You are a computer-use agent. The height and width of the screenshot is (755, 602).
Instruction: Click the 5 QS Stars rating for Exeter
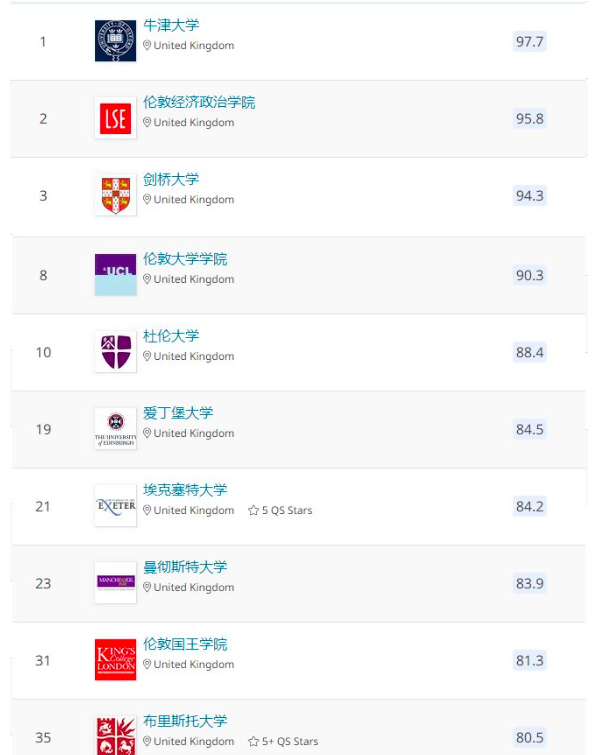[x=281, y=511]
